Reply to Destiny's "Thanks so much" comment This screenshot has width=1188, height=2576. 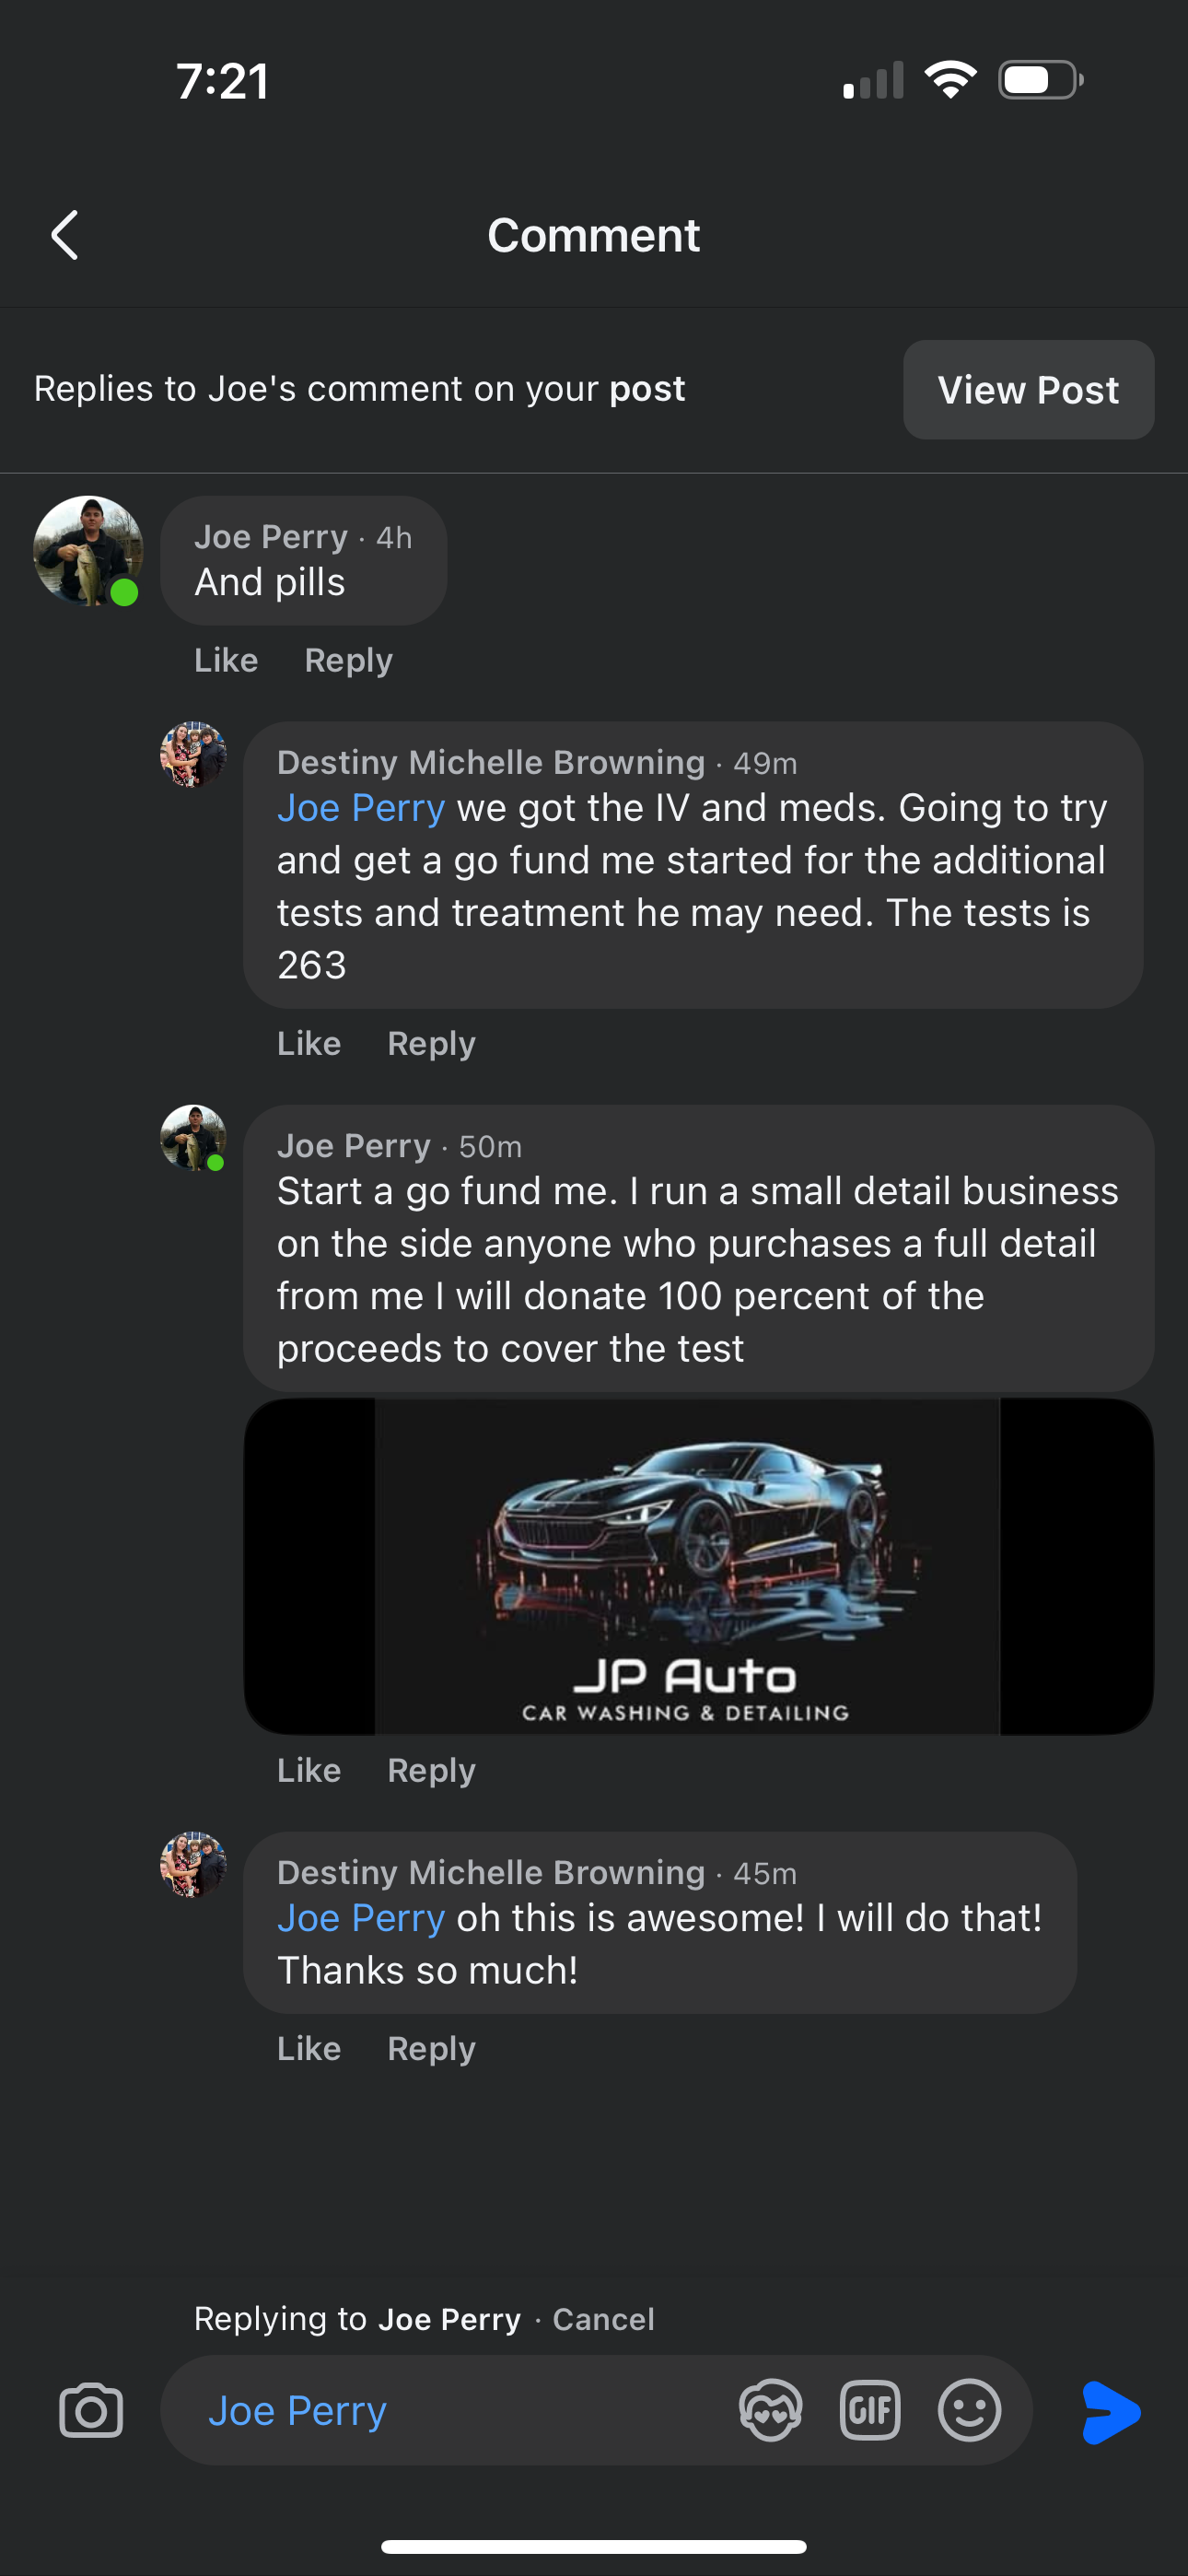tap(431, 2048)
